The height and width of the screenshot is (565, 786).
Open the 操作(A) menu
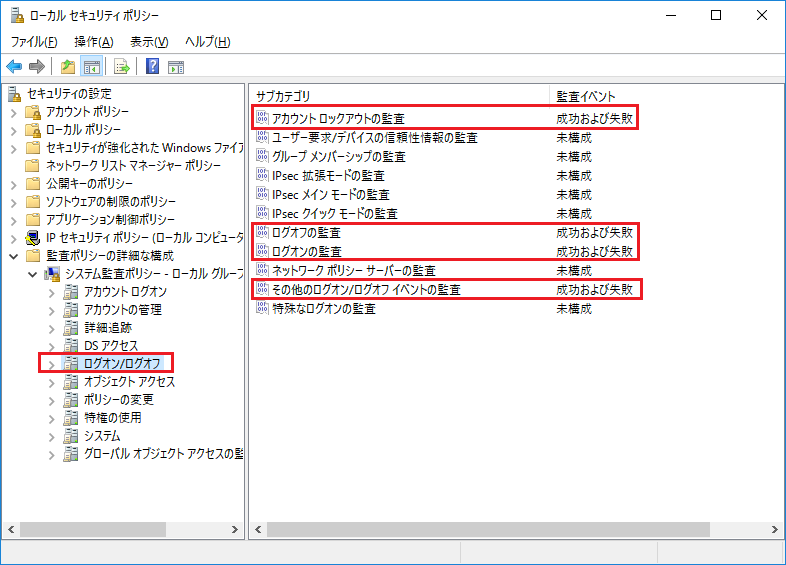coord(94,42)
